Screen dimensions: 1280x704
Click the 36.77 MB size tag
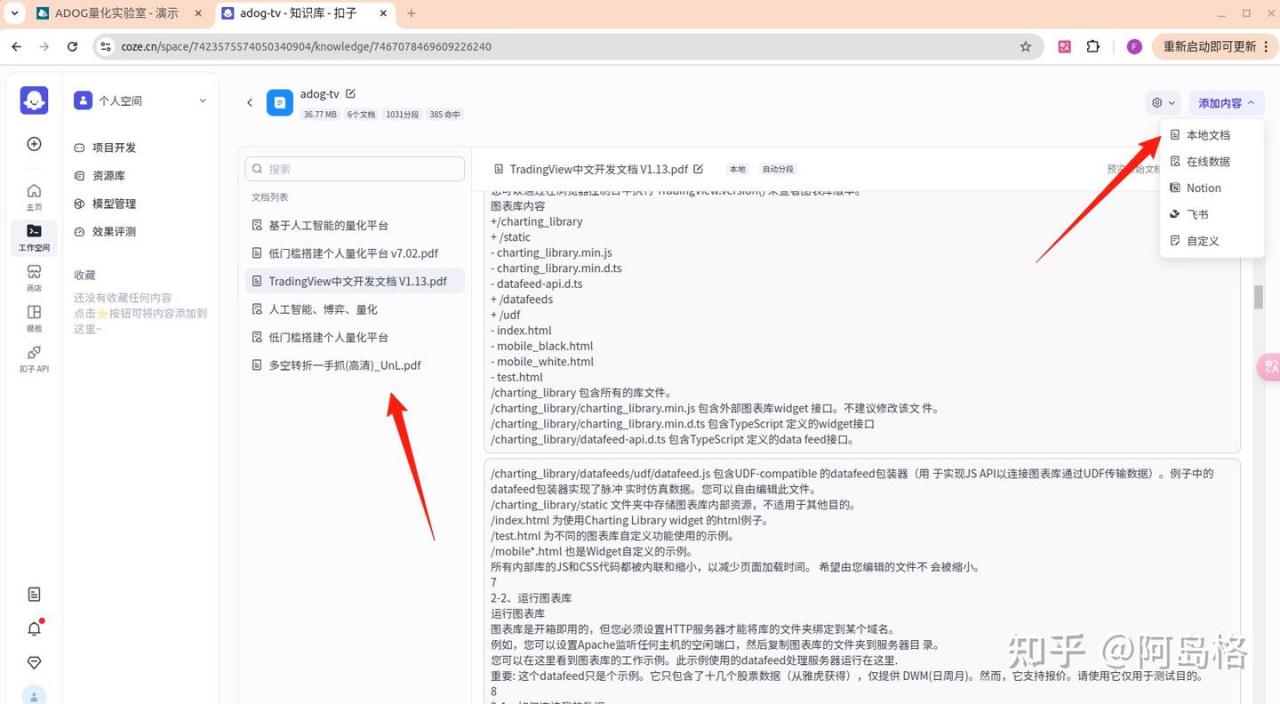(320, 115)
